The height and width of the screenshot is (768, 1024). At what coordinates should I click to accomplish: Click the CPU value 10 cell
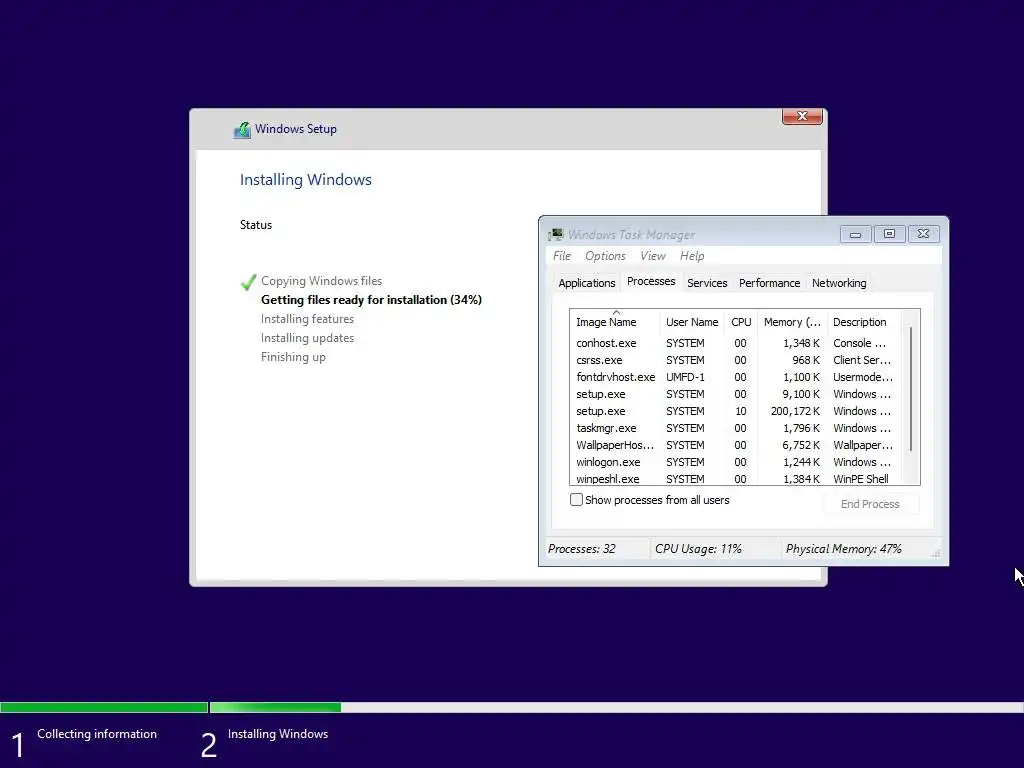point(740,411)
